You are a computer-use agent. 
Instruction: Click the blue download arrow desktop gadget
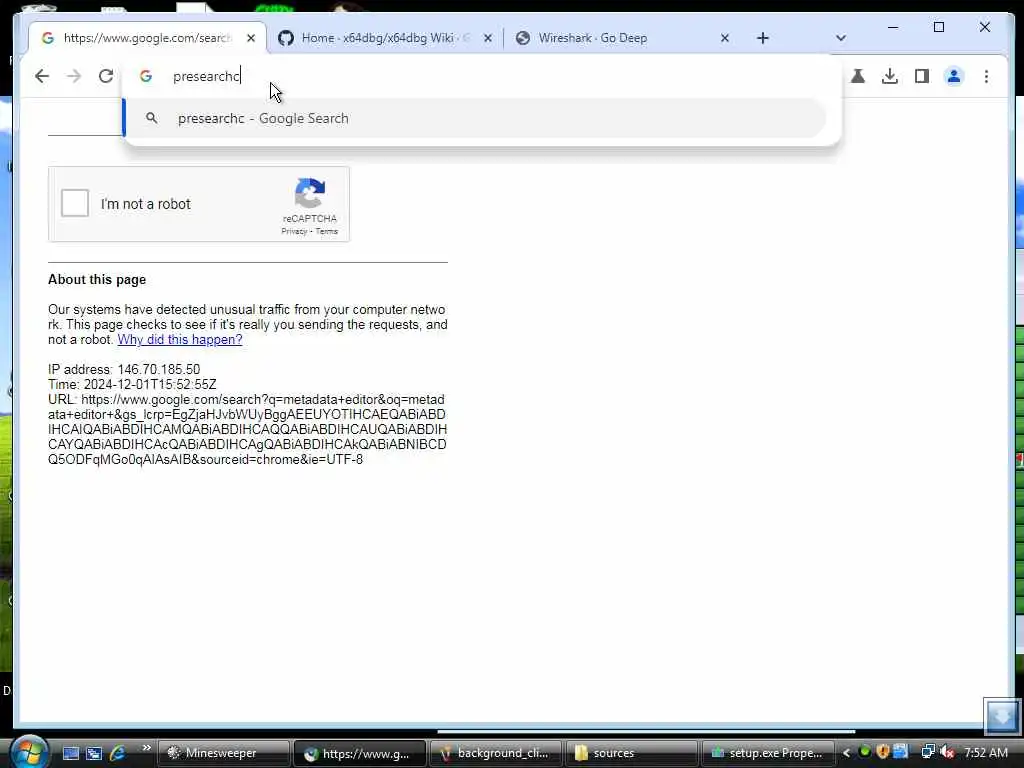pyautogui.click(x=1002, y=716)
